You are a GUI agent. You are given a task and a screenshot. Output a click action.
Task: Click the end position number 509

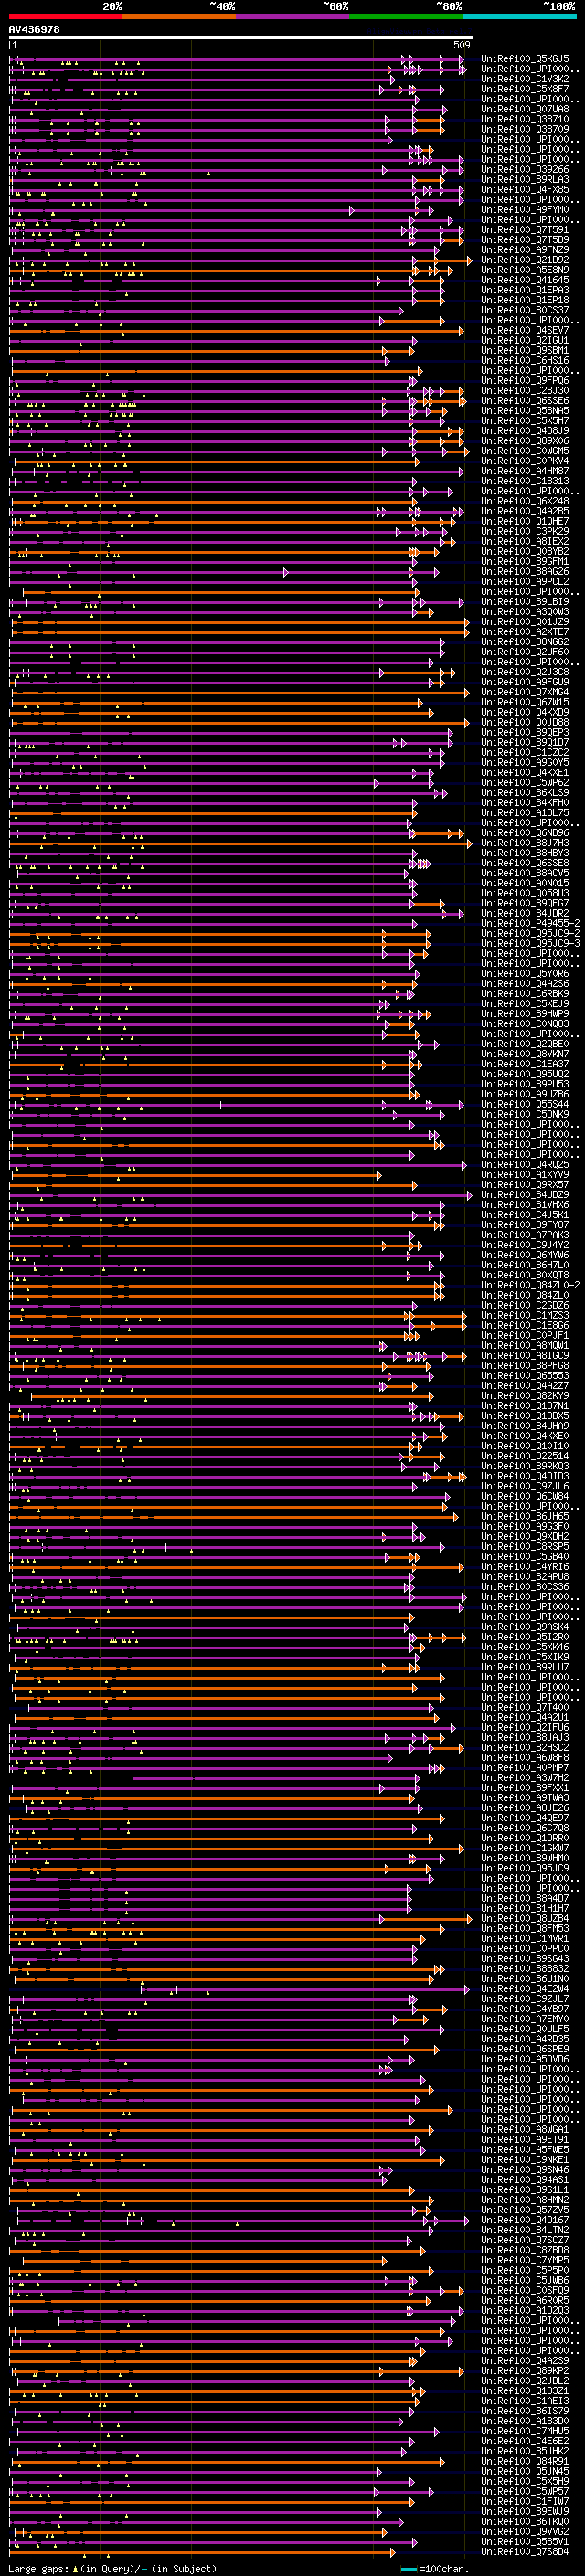pyautogui.click(x=461, y=45)
